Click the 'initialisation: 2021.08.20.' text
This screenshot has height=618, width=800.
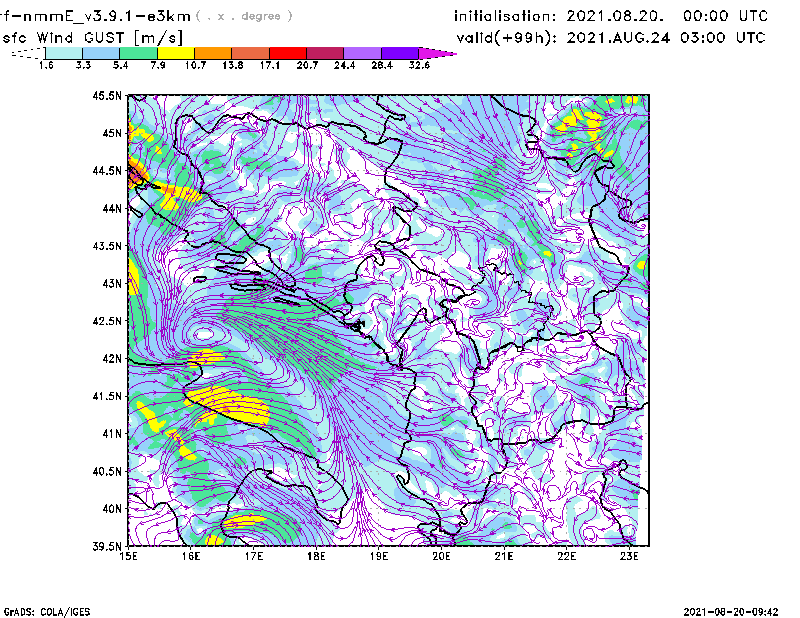(559, 16)
